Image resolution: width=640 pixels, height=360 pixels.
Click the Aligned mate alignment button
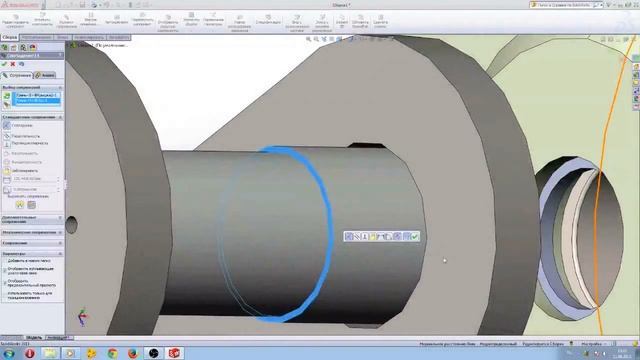point(20,205)
